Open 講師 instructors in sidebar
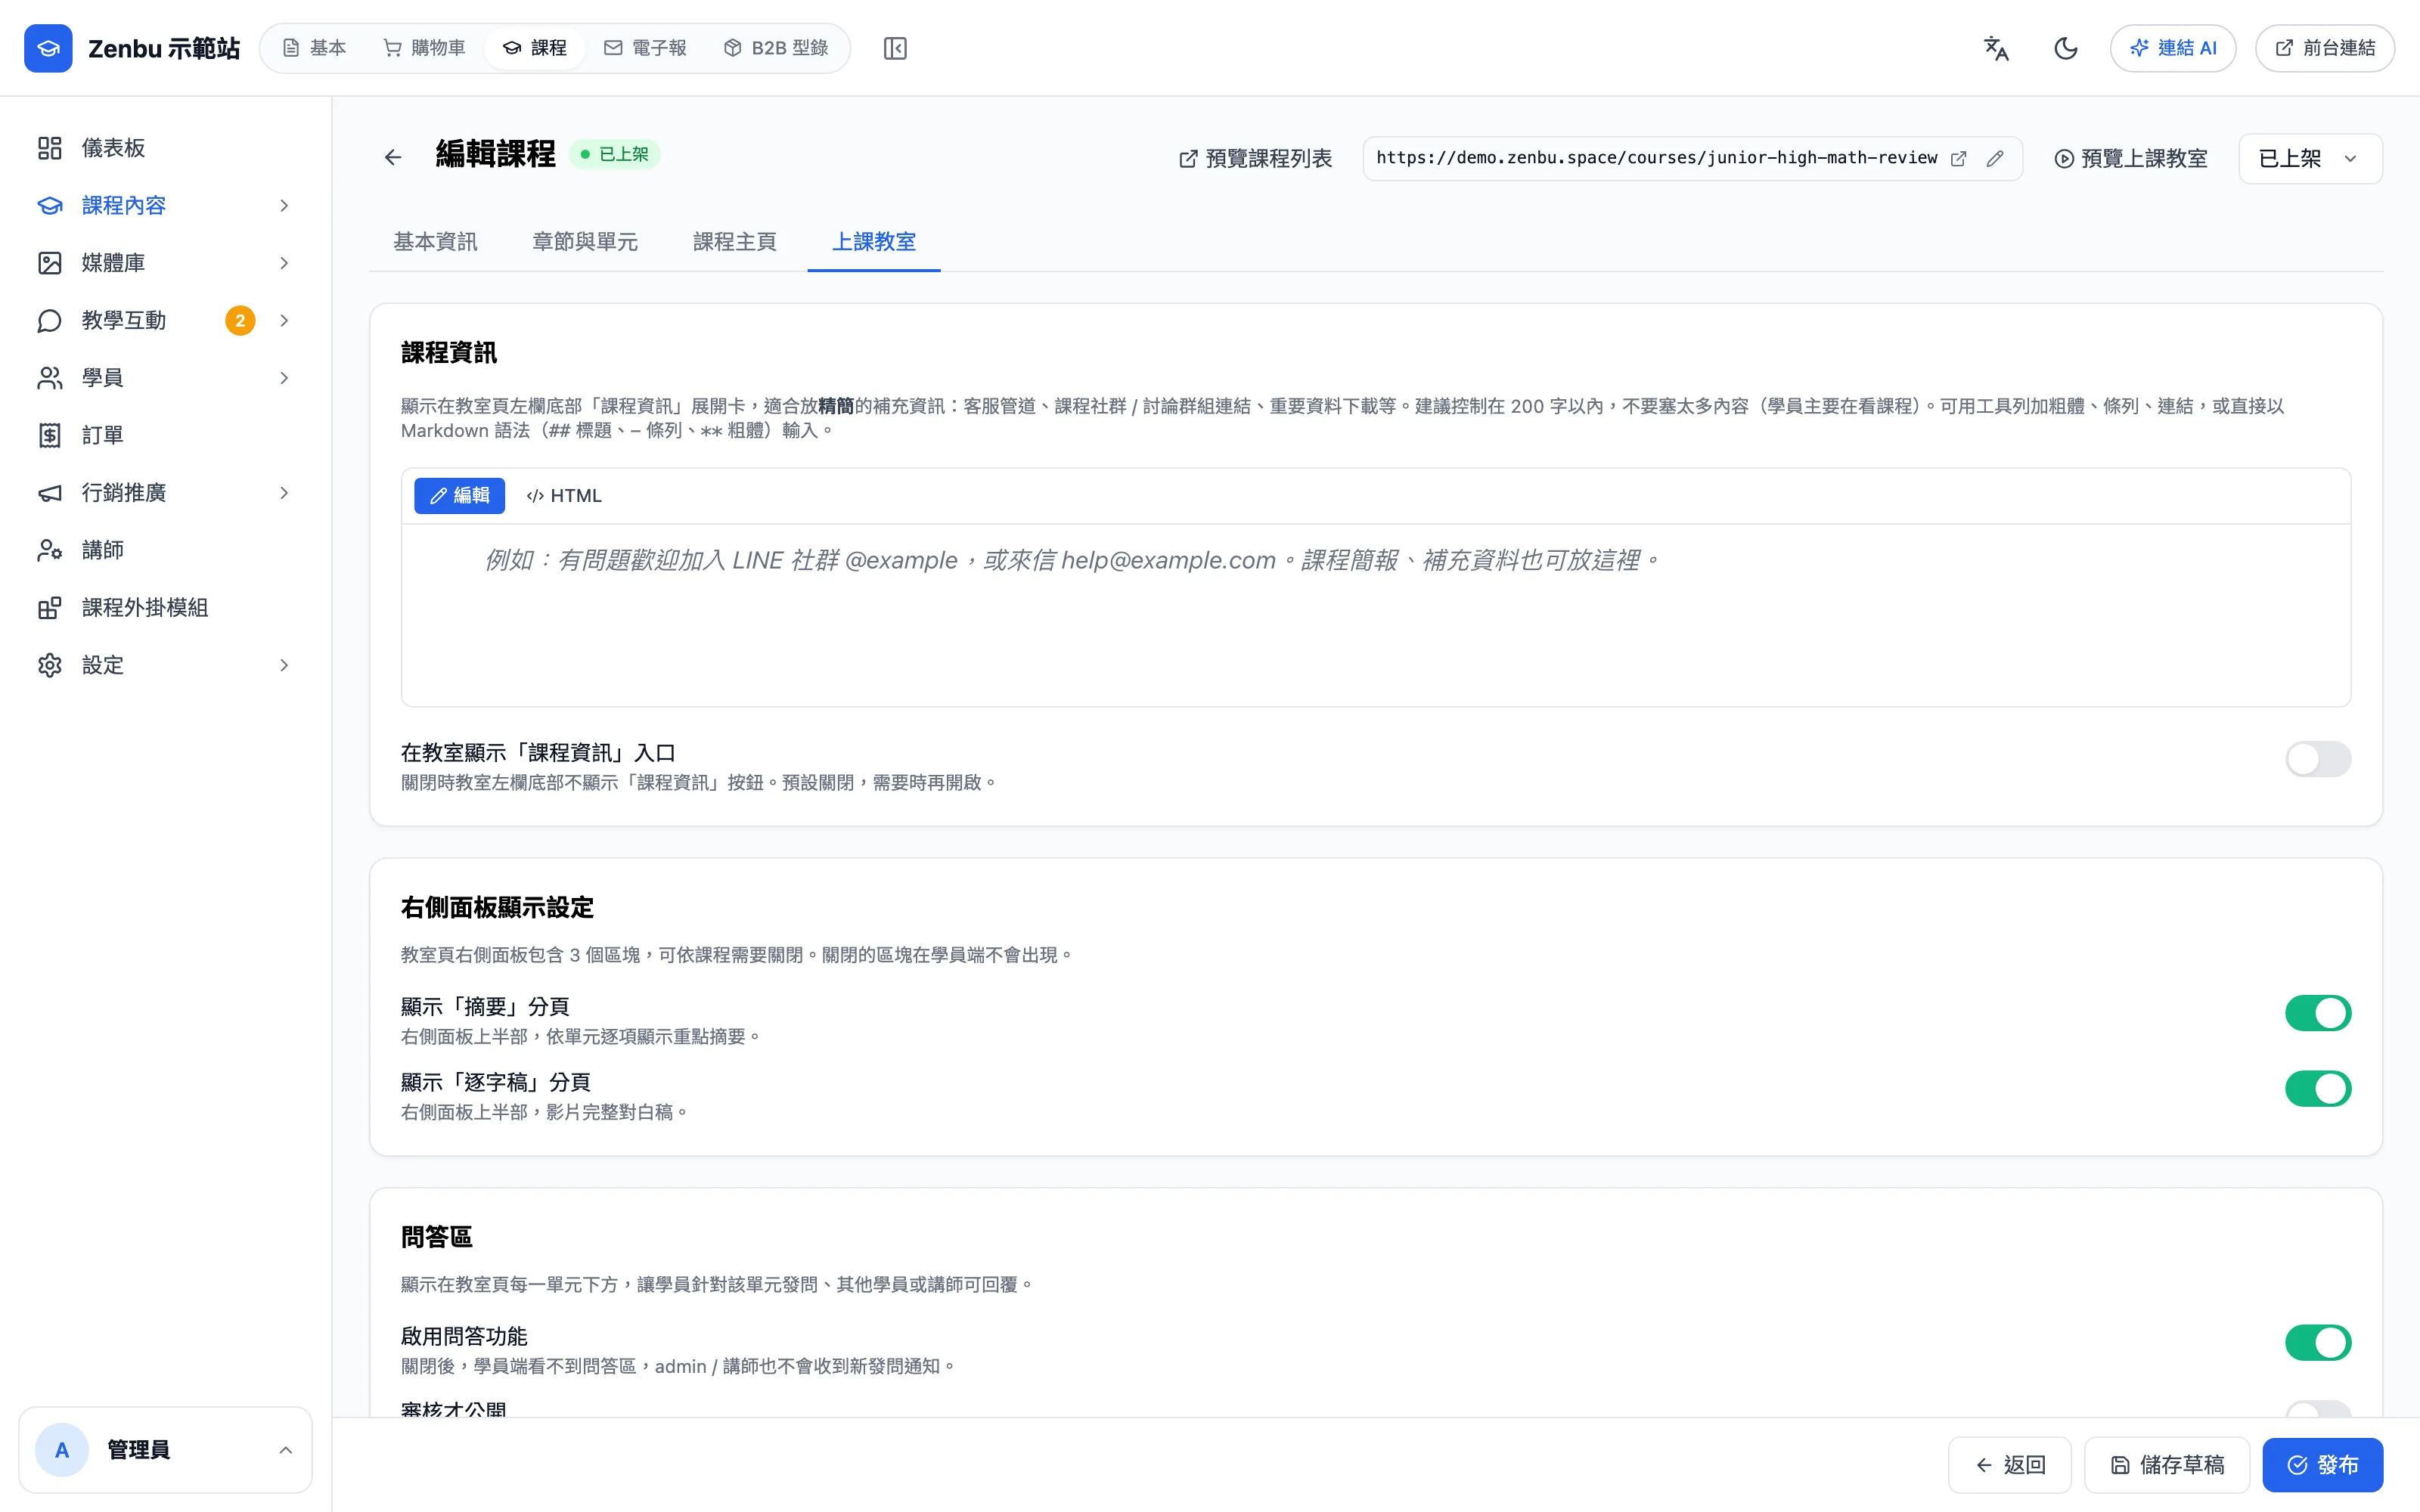This screenshot has height=1512, width=2420. tap(165, 550)
